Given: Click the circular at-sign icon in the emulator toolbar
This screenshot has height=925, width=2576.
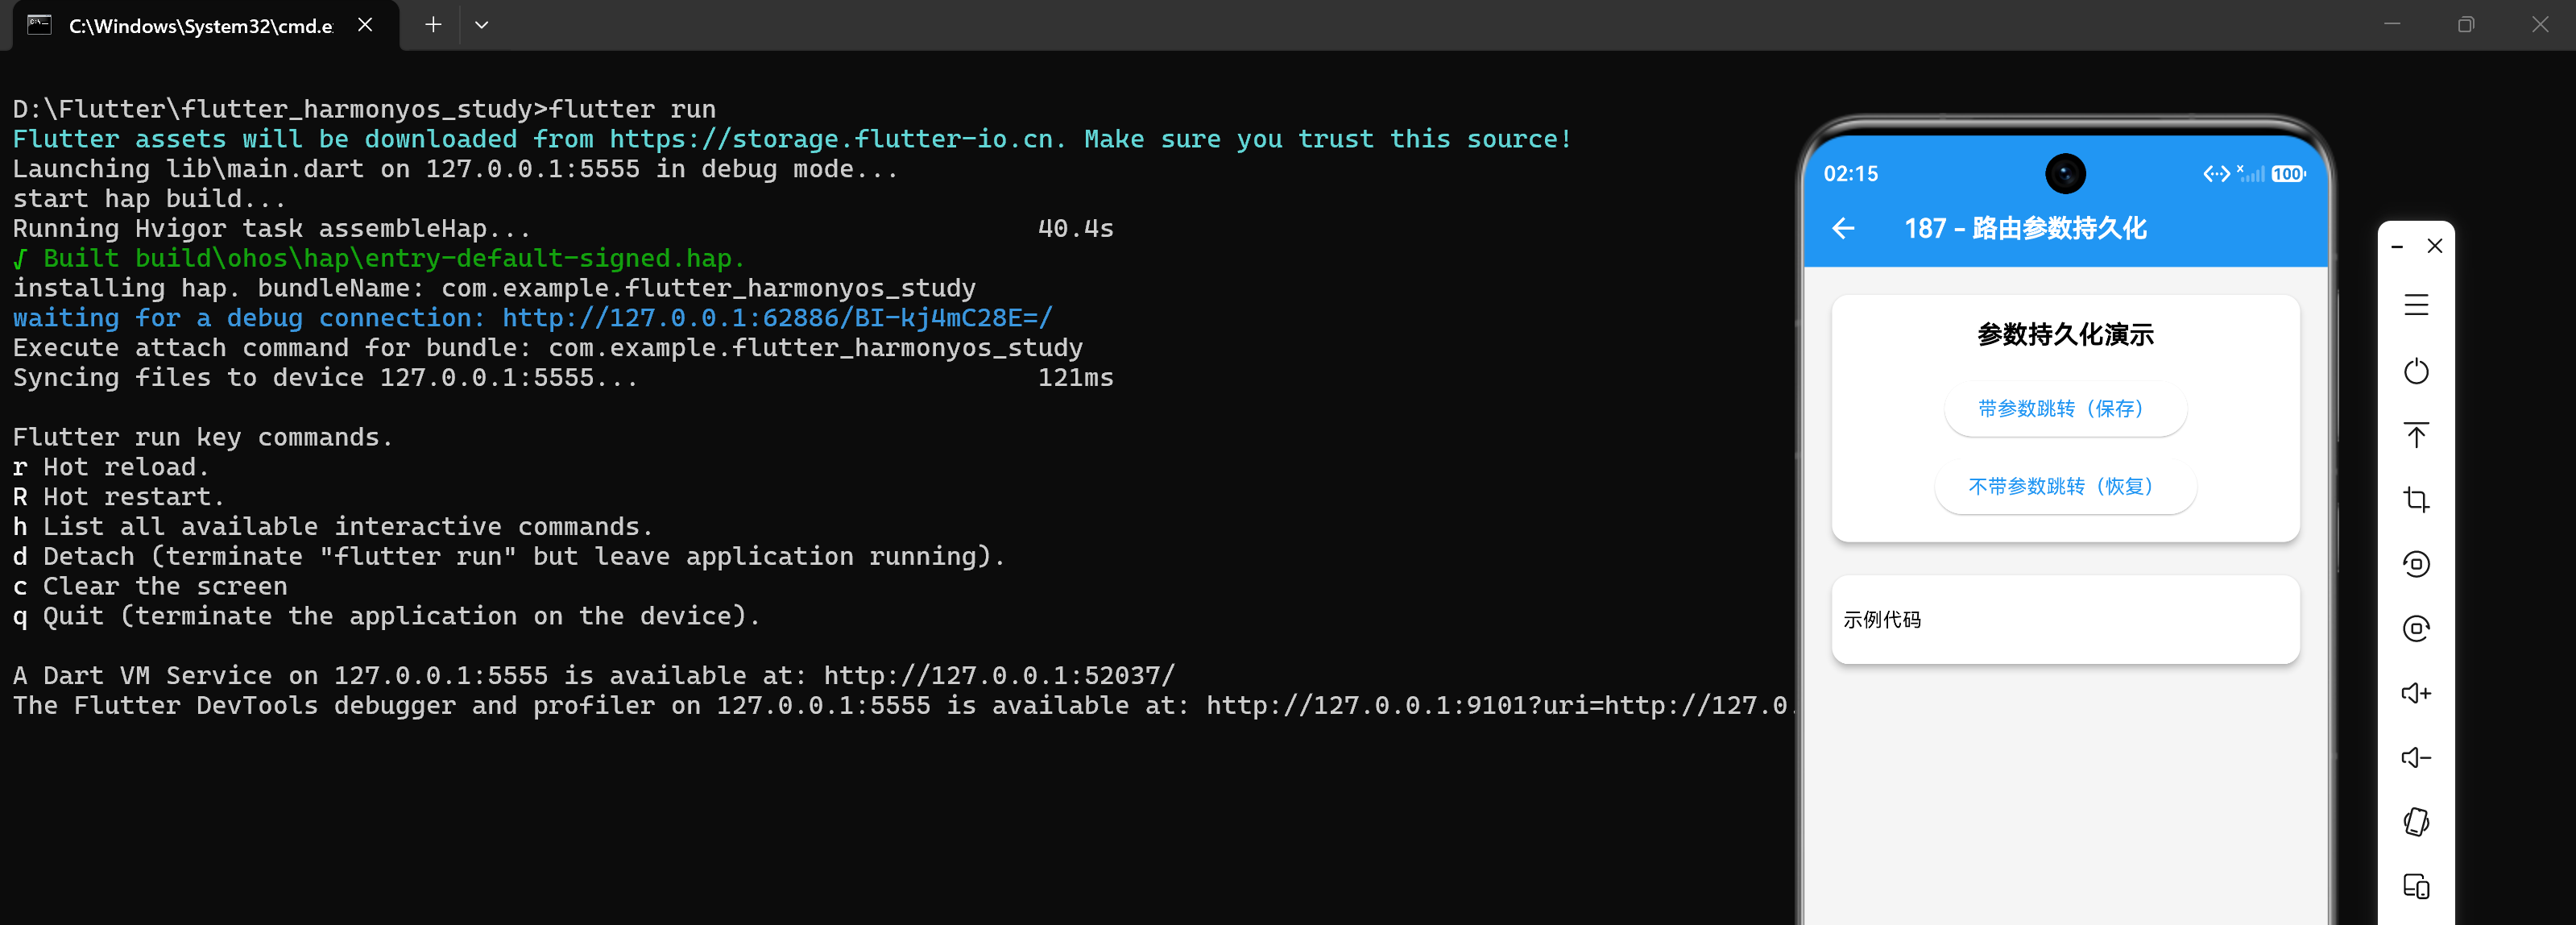Looking at the screenshot, I should click(2416, 628).
